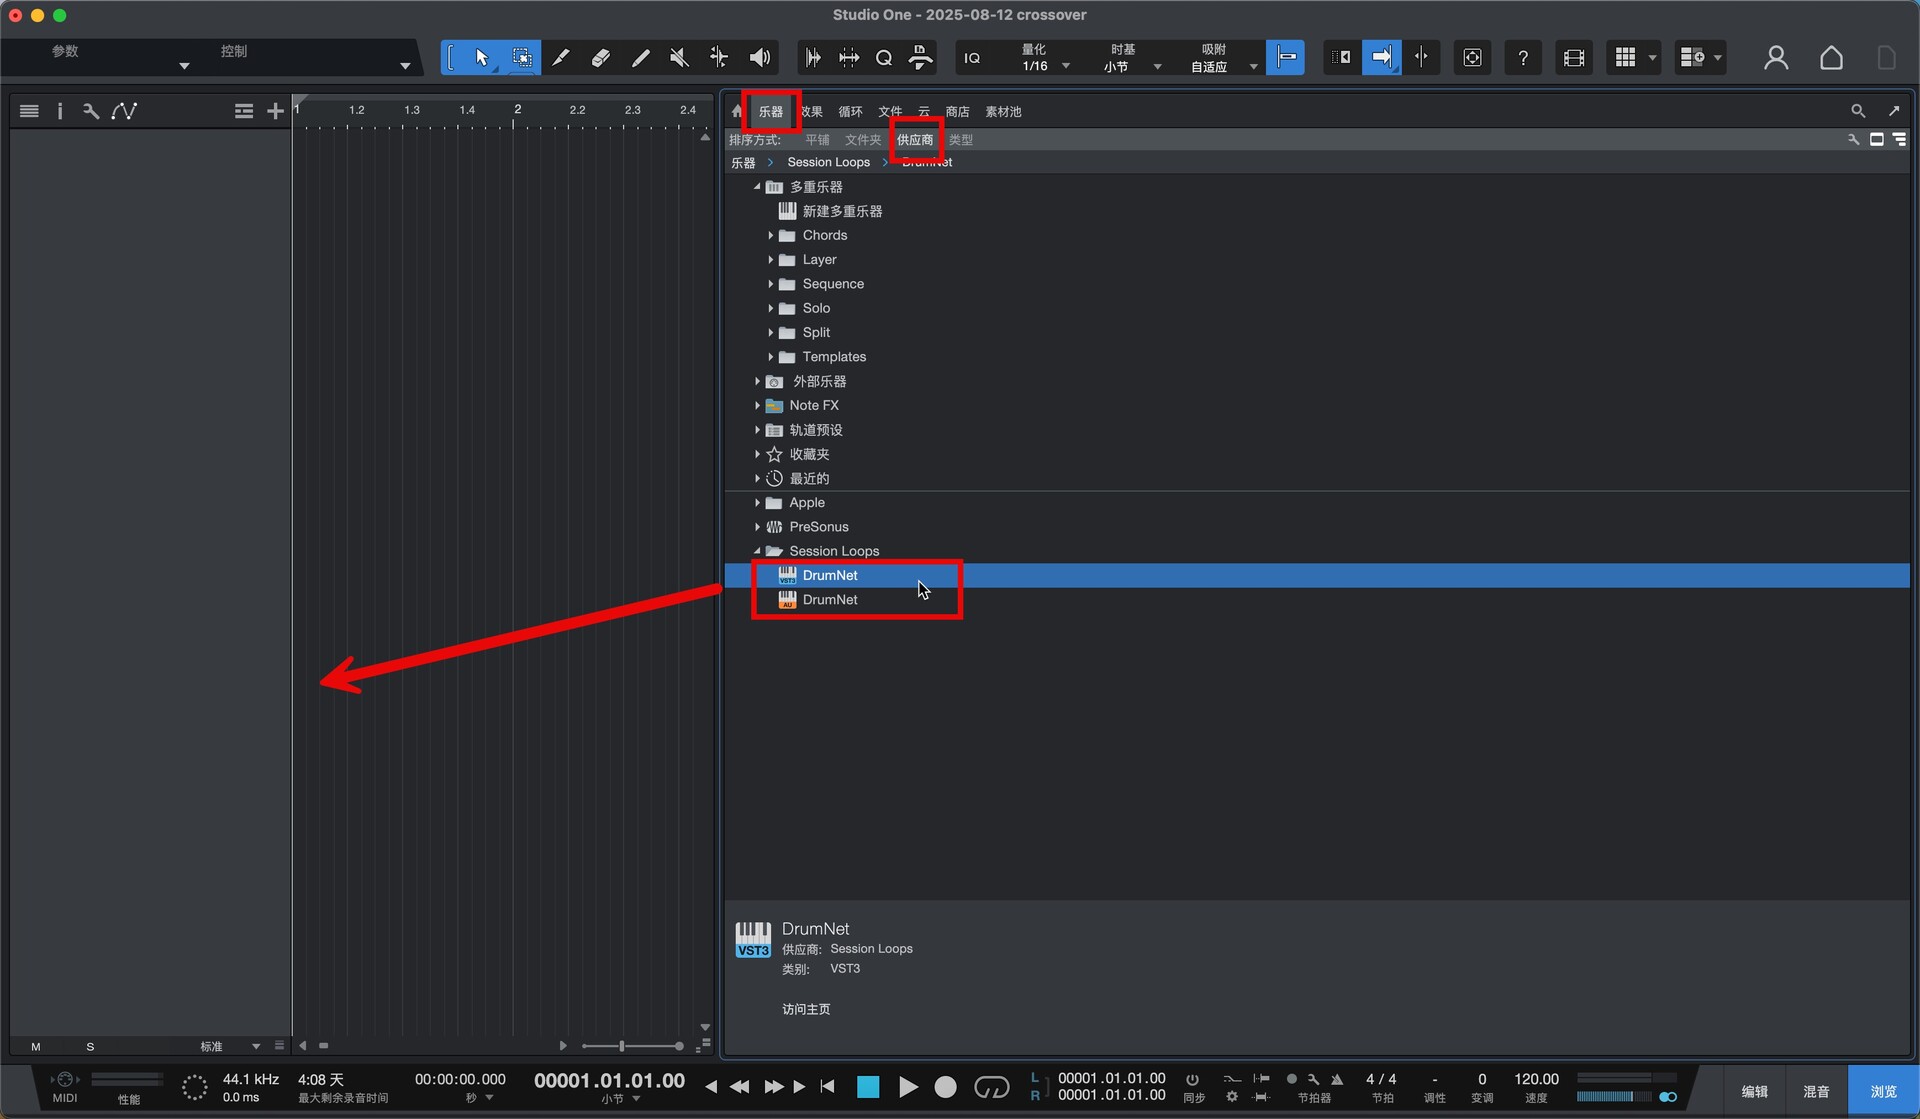
Task: Select the Range tool
Action: [x=521, y=58]
